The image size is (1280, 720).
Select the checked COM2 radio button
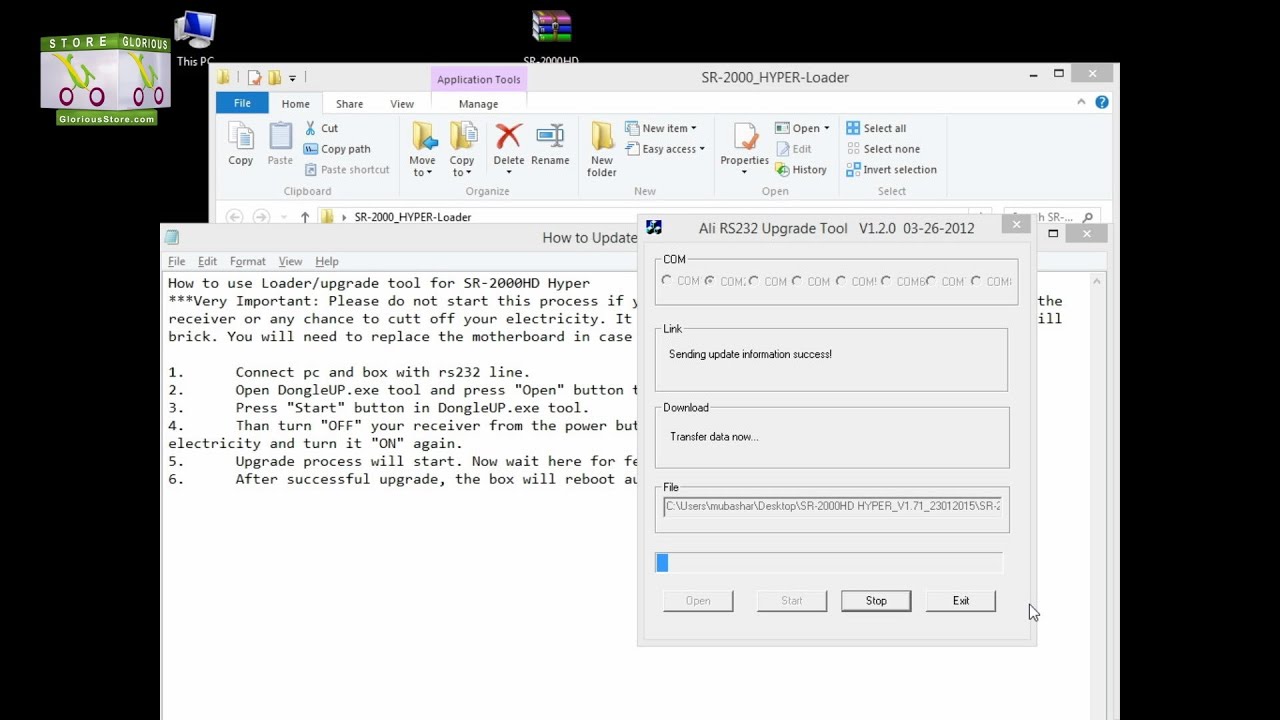pyautogui.click(x=709, y=281)
